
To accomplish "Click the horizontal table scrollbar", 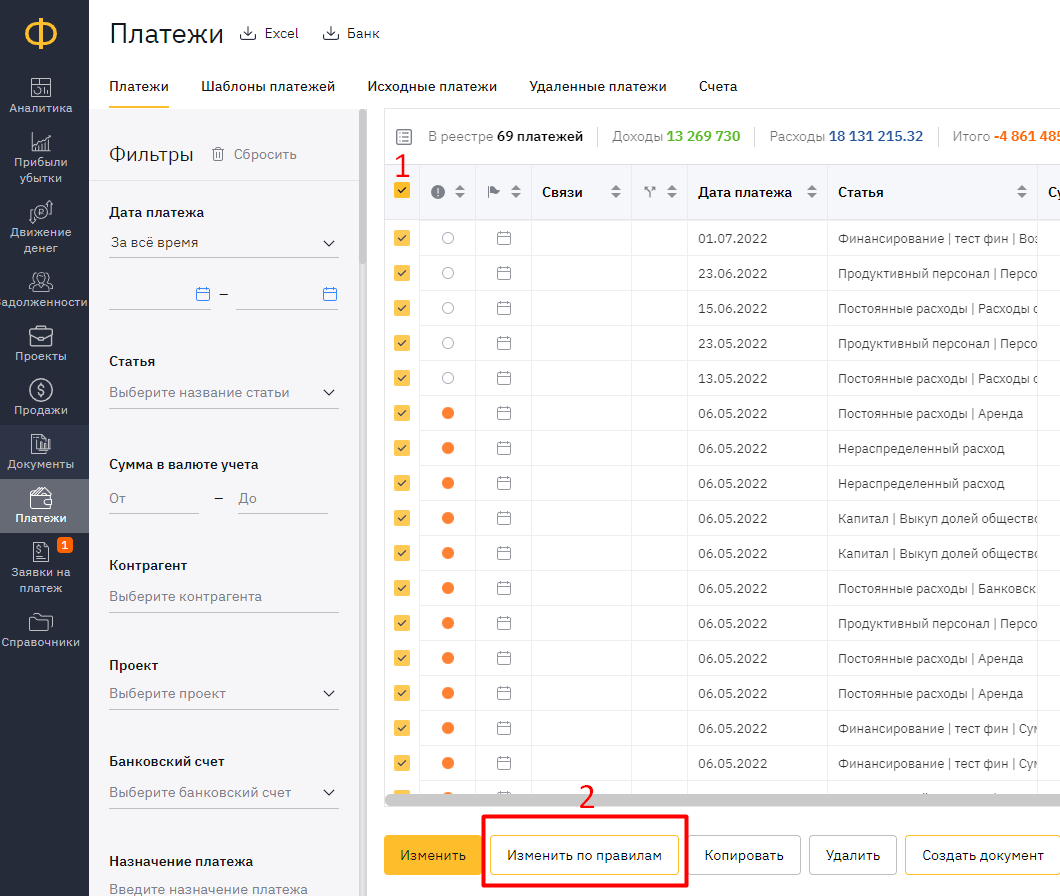I will point(722,801).
